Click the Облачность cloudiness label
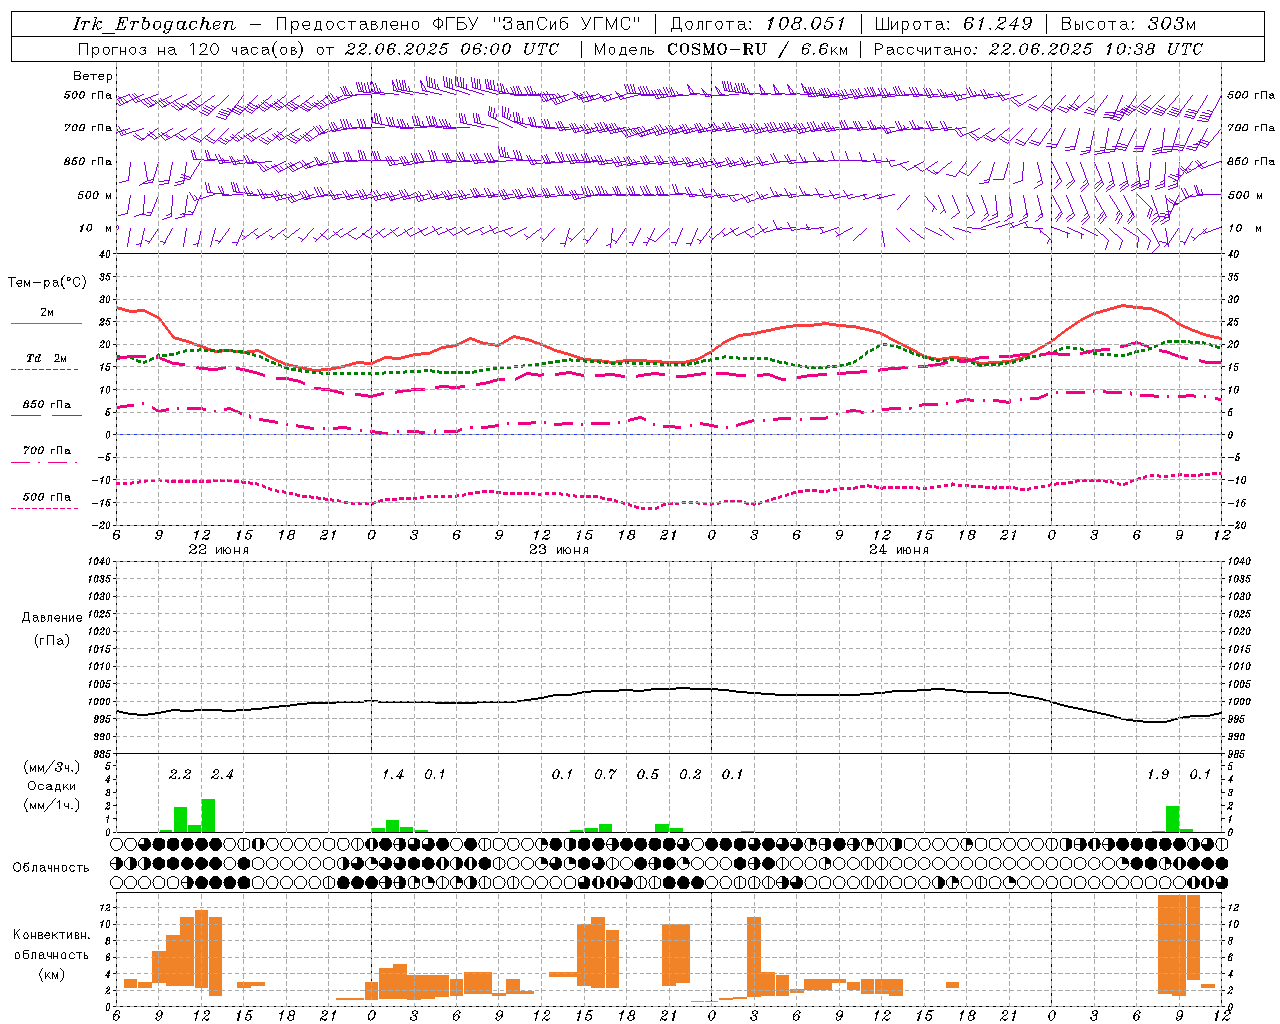 pyautogui.click(x=51, y=867)
